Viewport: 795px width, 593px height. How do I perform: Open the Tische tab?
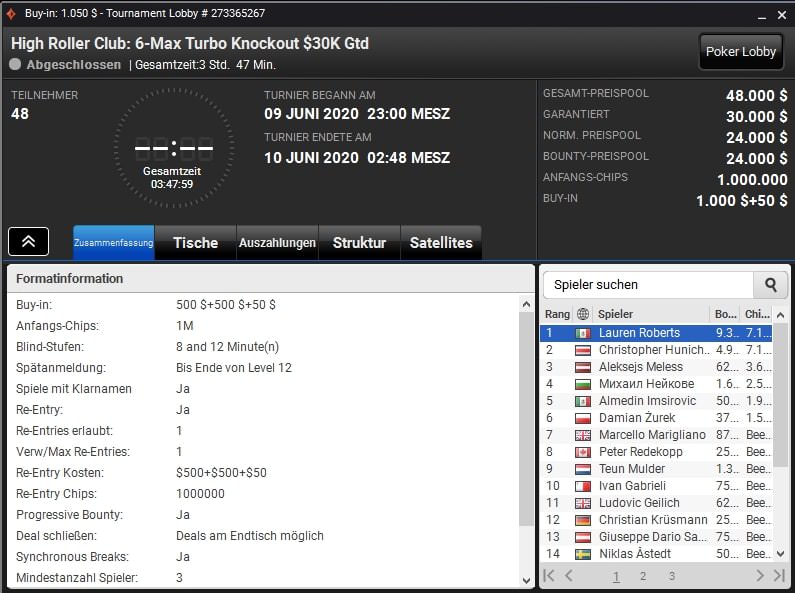[x=195, y=243]
